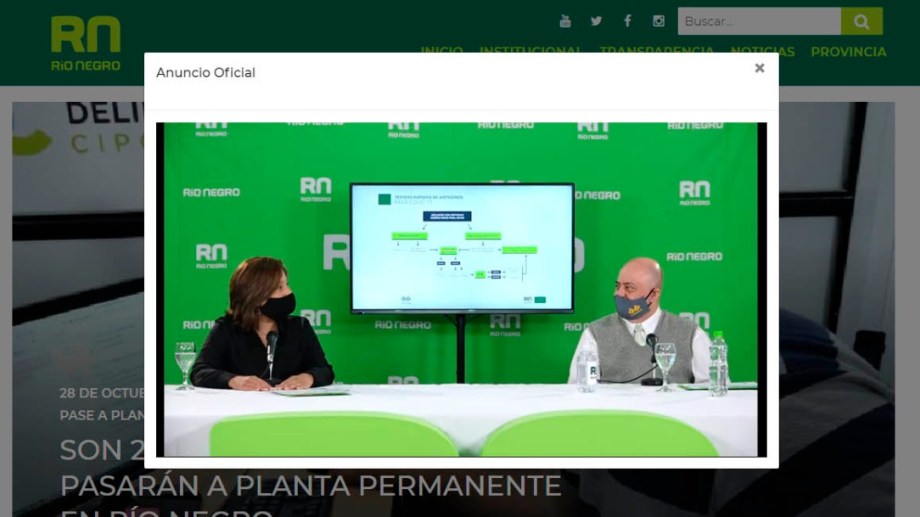This screenshot has width=920, height=517.
Task: Open the PASARÁN A PLANTA PERMANENTE headline
Action: point(310,486)
